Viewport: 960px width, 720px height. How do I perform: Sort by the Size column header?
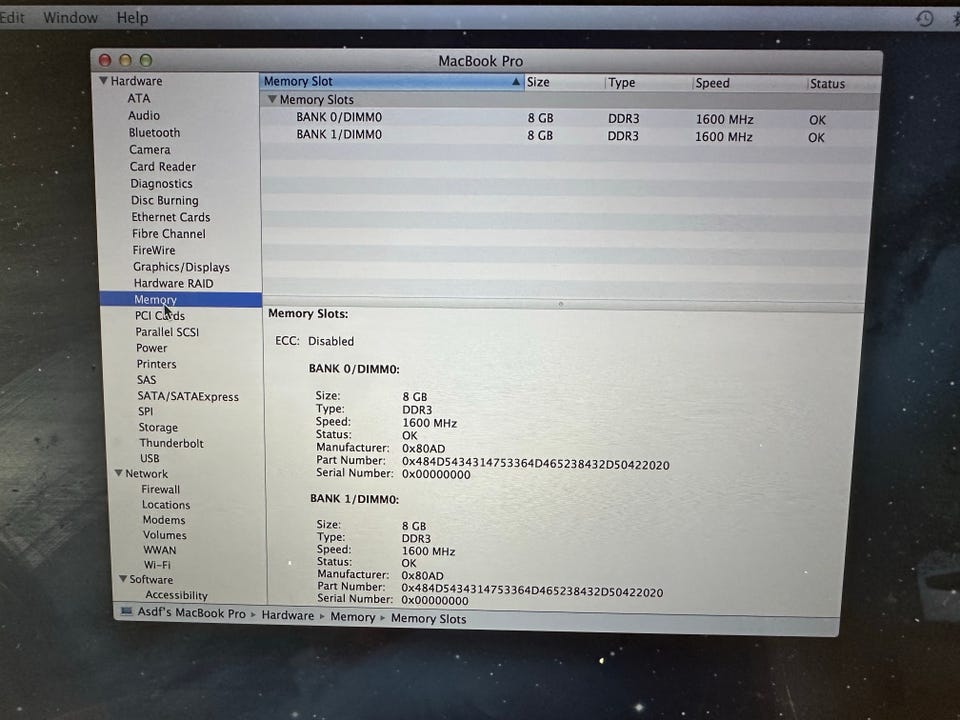[x=564, y=82]
